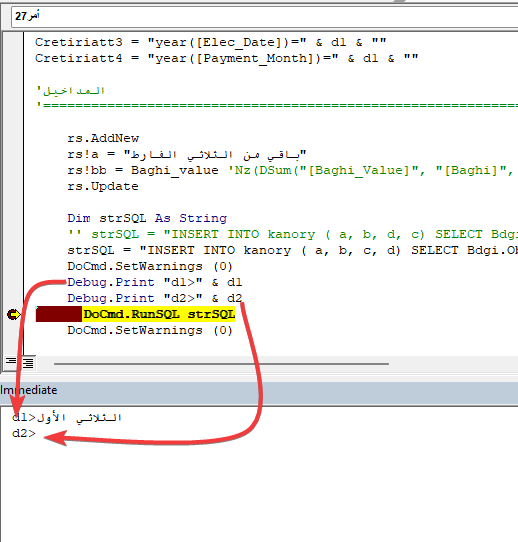Click the Debug.Print "d1>" code line
This screenshot has width=518, height=542.
click(155, 282)
